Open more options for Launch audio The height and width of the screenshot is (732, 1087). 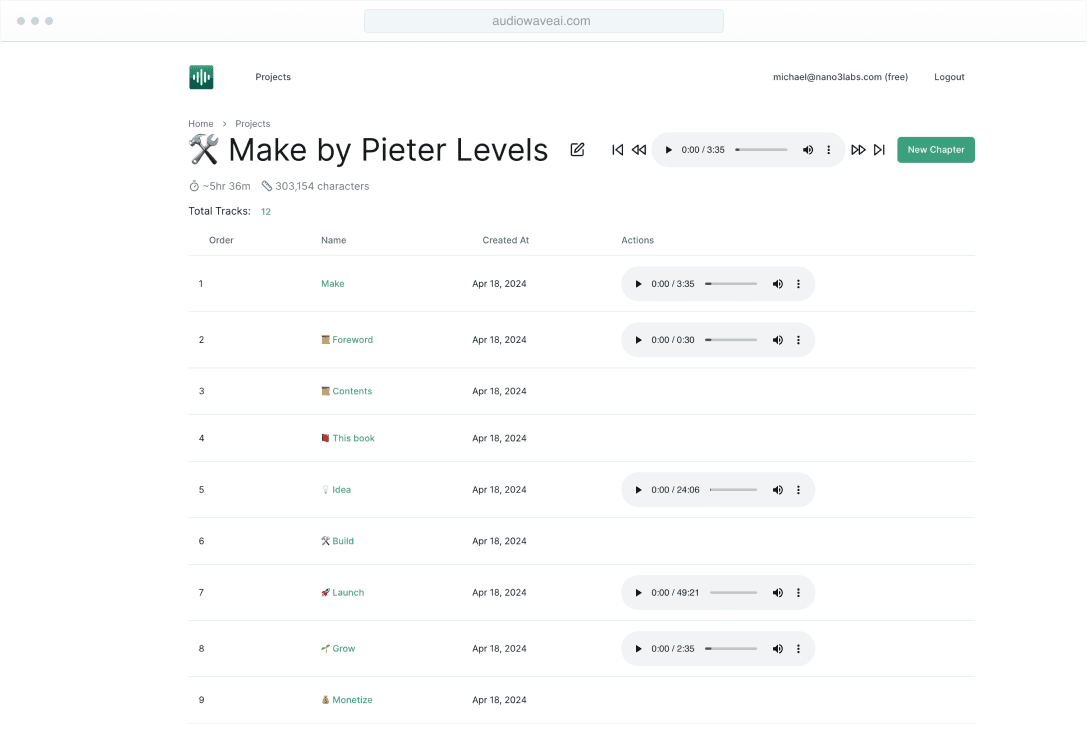point(798,593)
